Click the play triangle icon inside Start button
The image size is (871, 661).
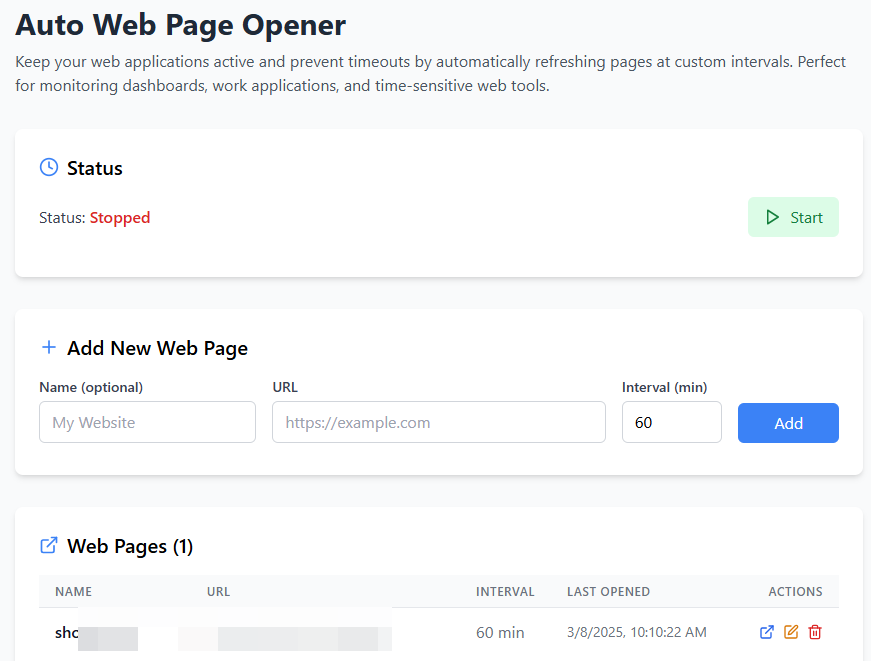tap(772, 217)
